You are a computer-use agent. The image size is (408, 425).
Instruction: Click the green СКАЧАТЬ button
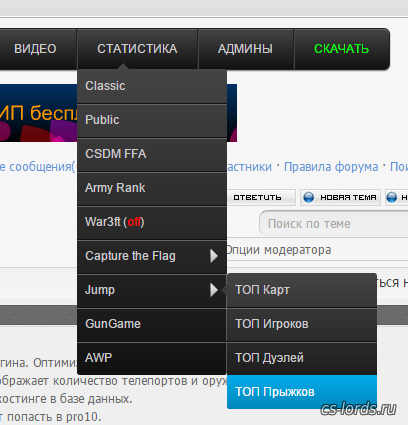[x=342, y=49]
